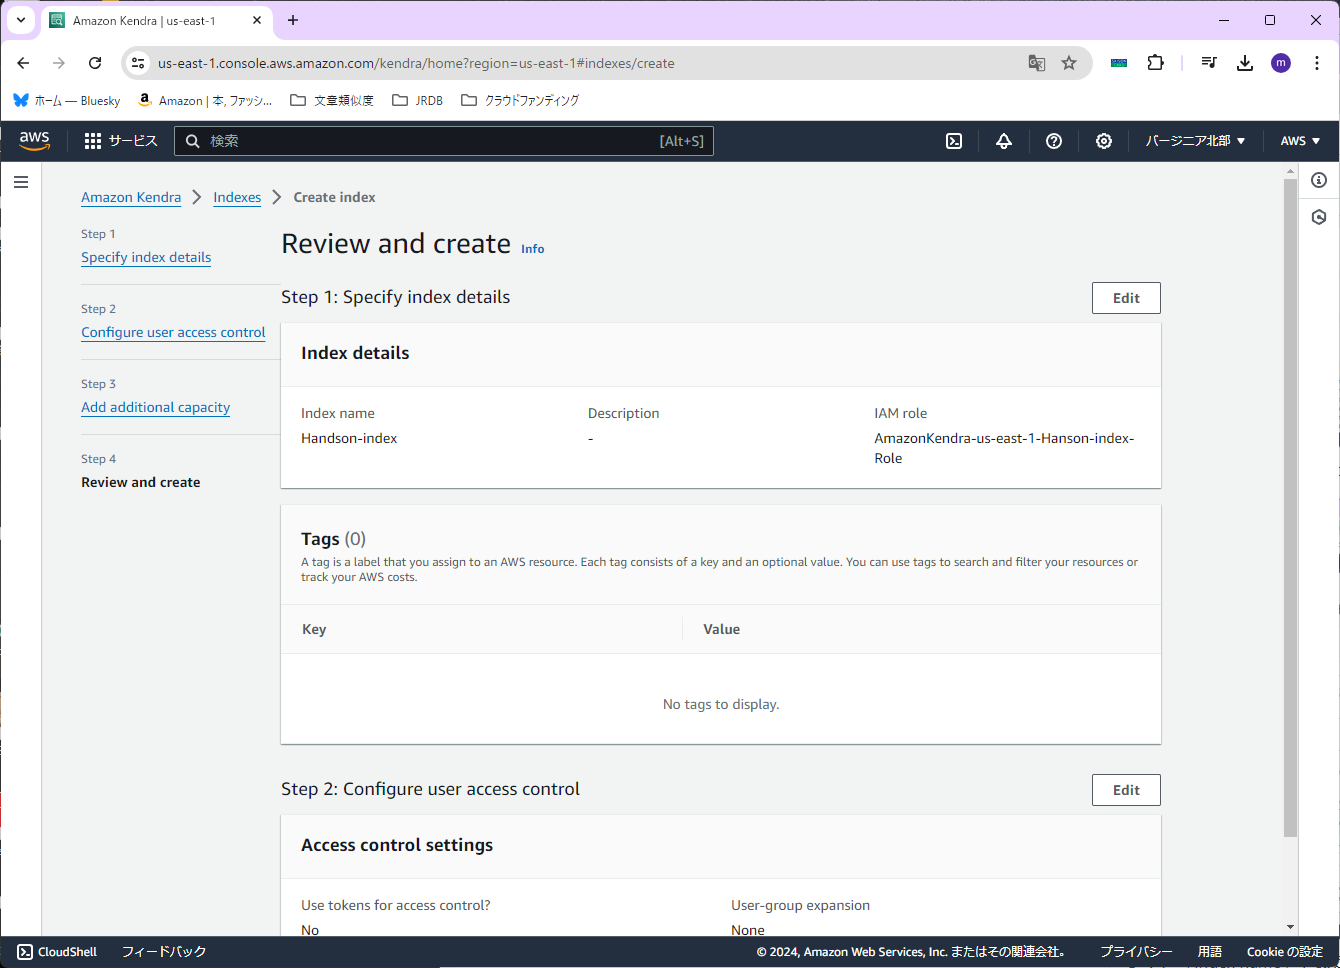Open the Bluesky home bookmark
The image size is (1340, 968).
tap(67, 100)
